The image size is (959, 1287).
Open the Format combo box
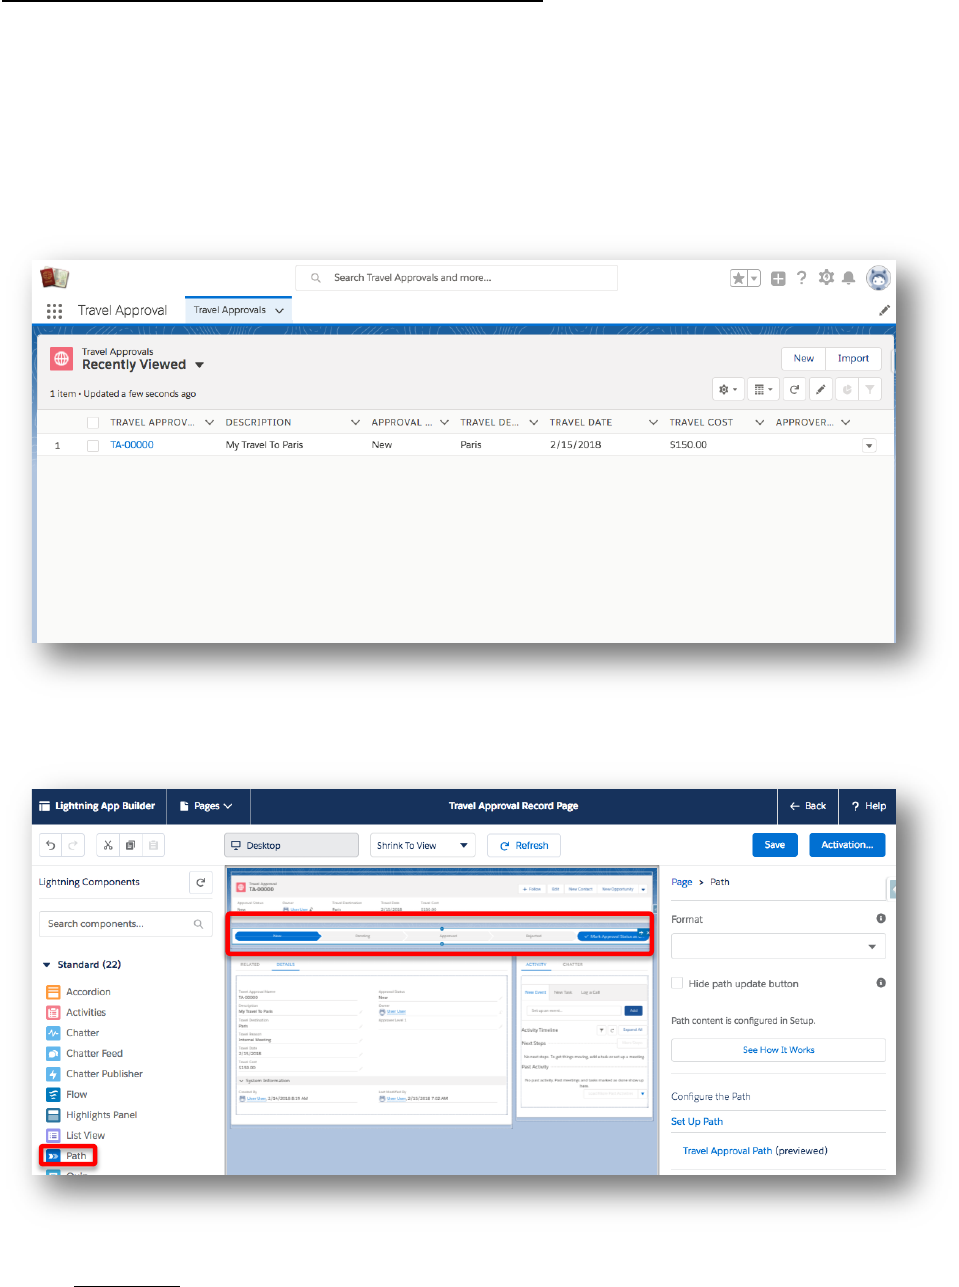[x=778, y=946]
